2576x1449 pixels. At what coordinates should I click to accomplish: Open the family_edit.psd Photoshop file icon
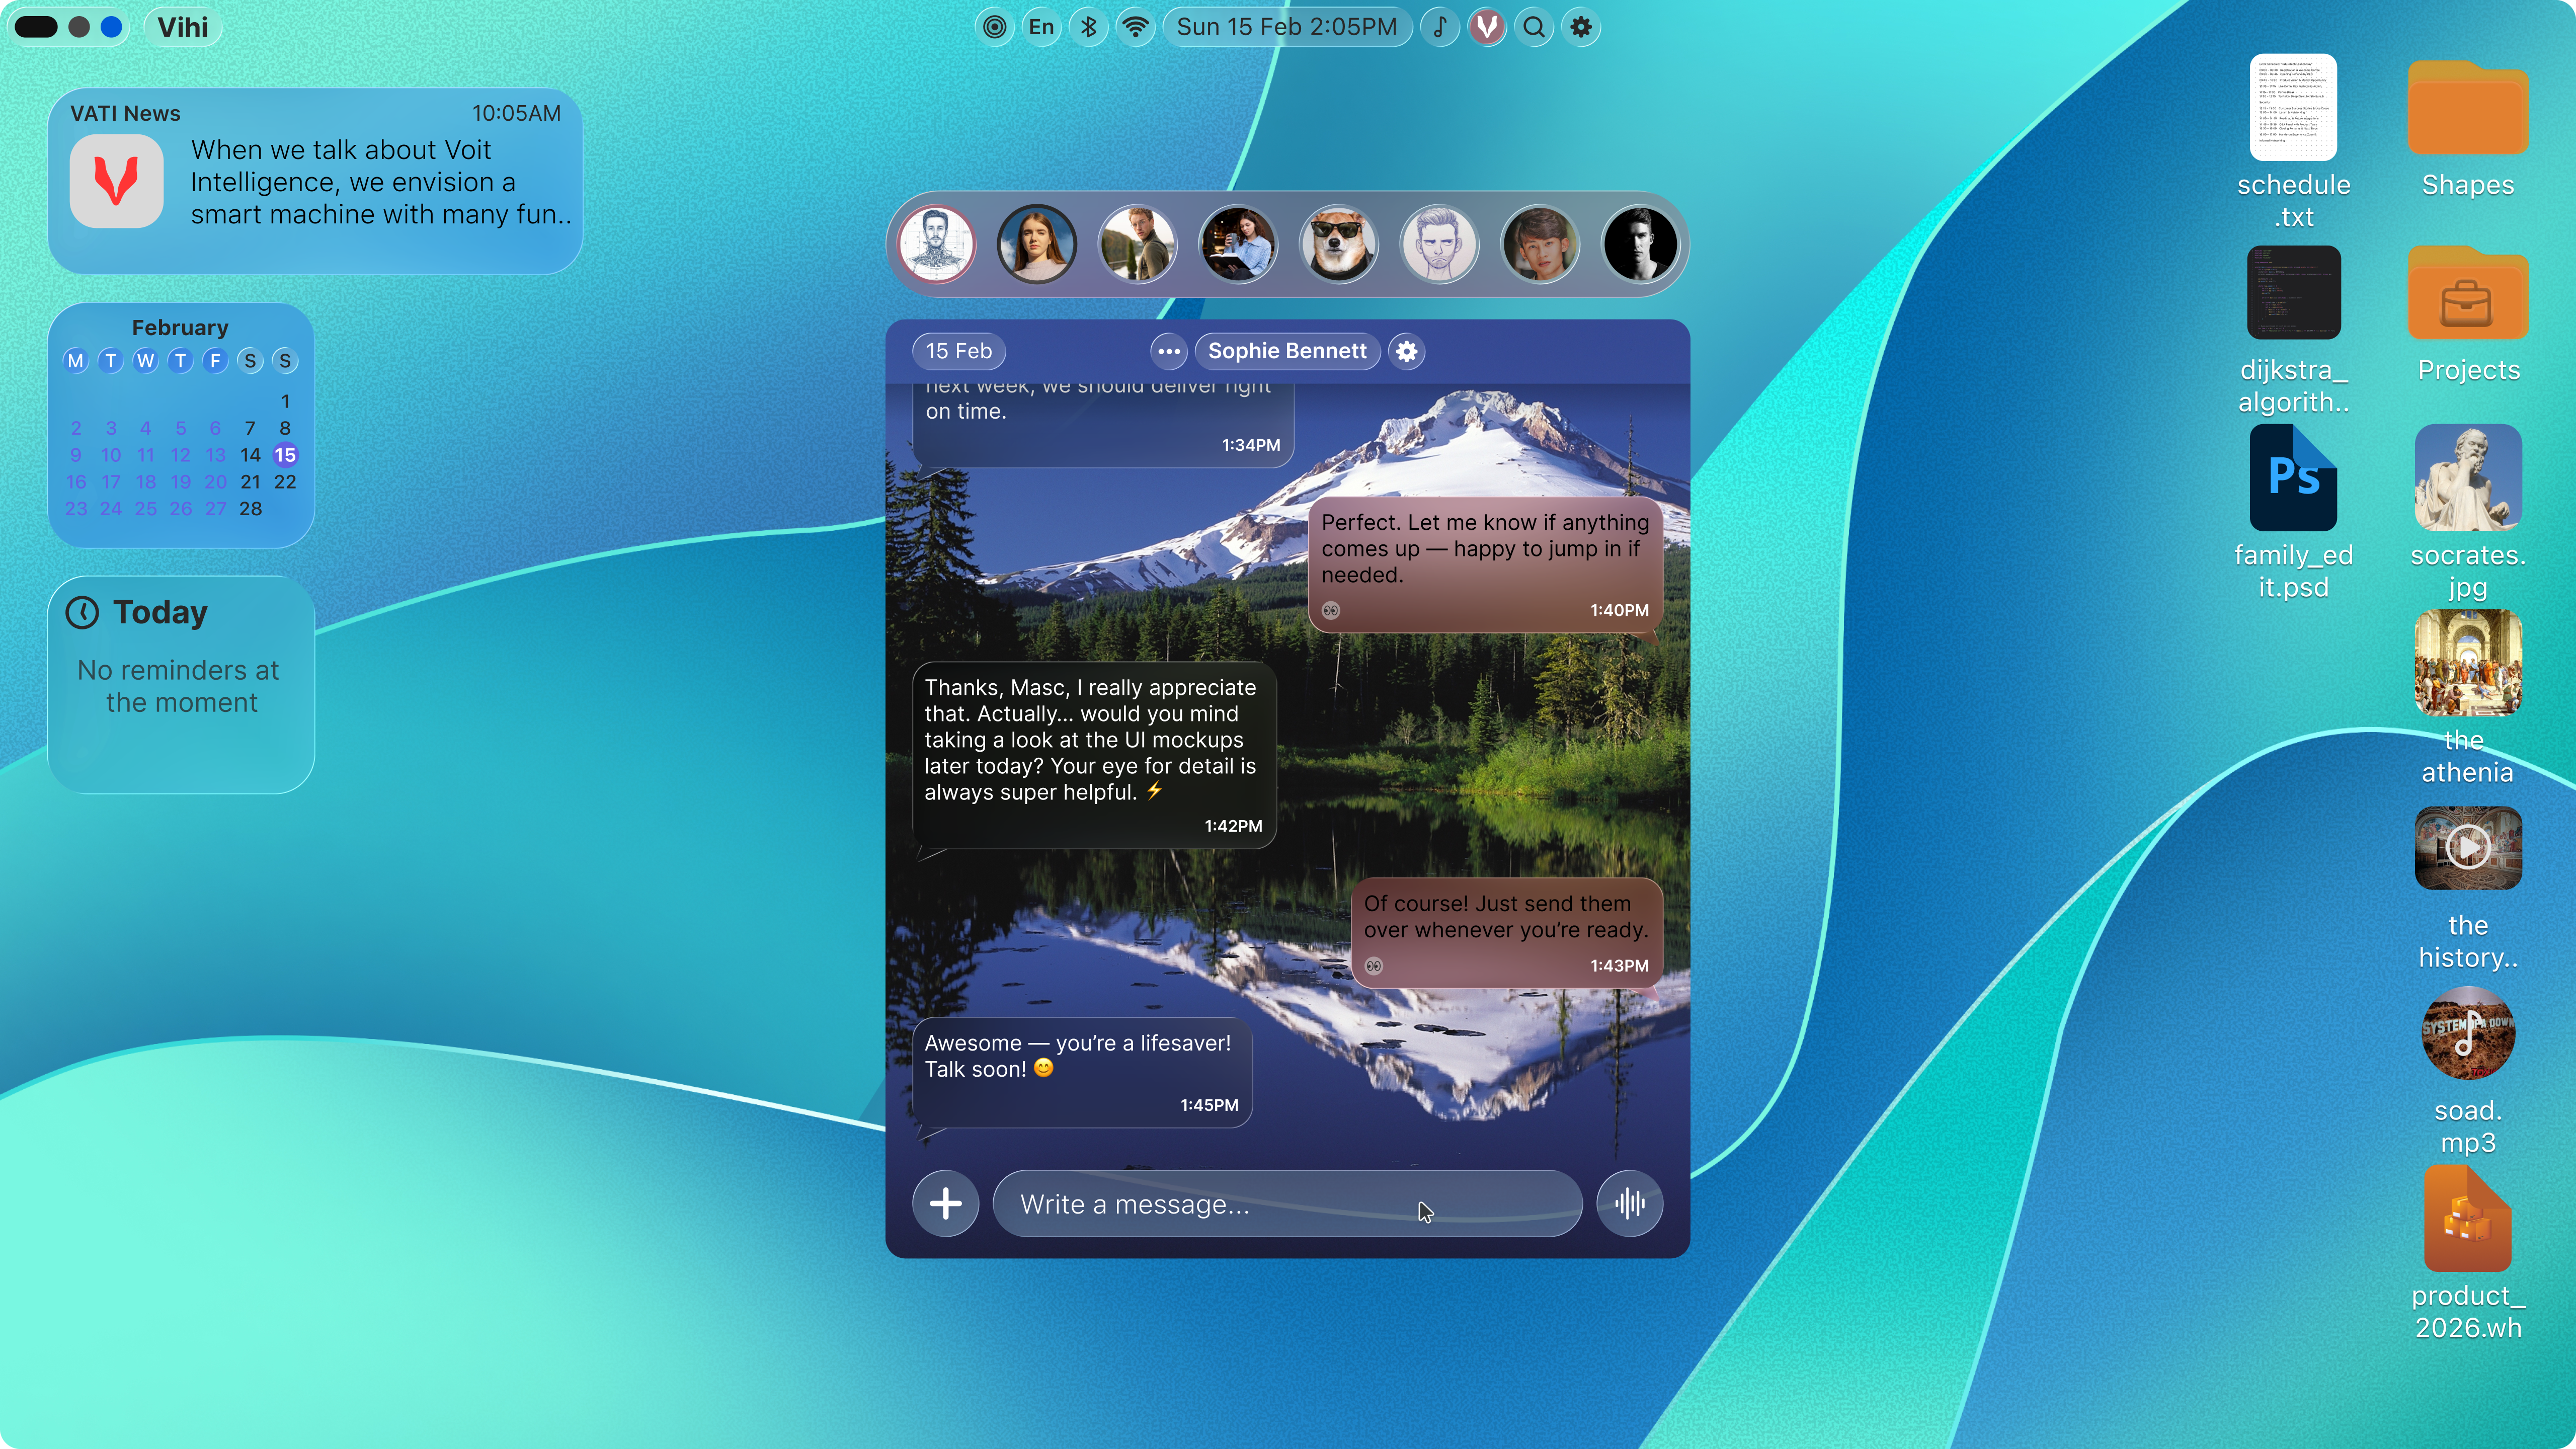coord(2292,479)
